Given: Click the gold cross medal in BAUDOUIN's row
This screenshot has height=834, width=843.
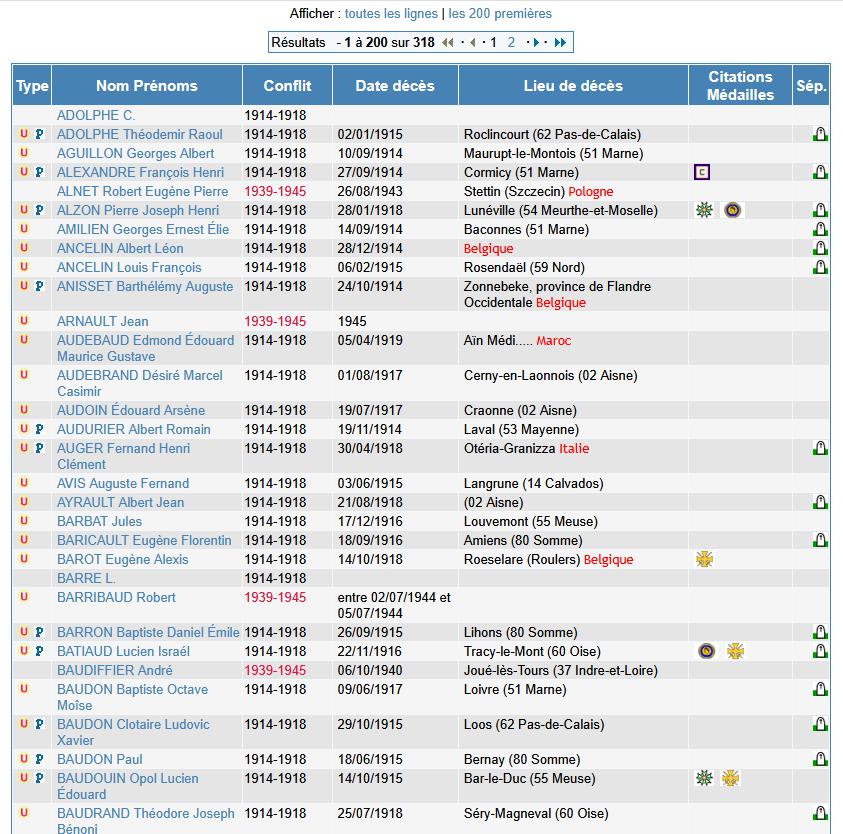Looking at the screenshot, I should pos(731,778).
